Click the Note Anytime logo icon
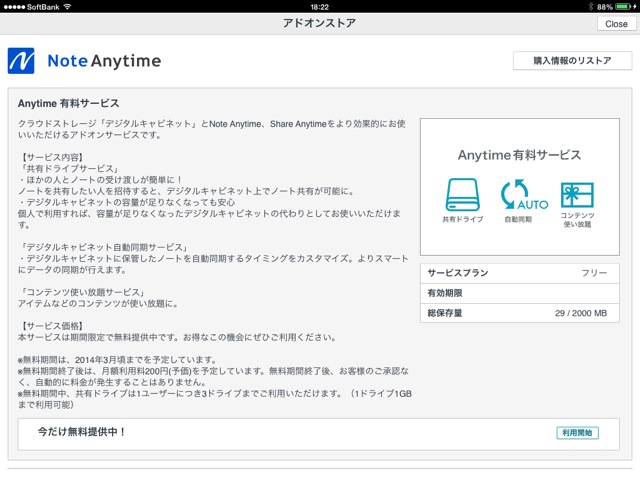This screenshot has height=480, width=640. (21, 61)
